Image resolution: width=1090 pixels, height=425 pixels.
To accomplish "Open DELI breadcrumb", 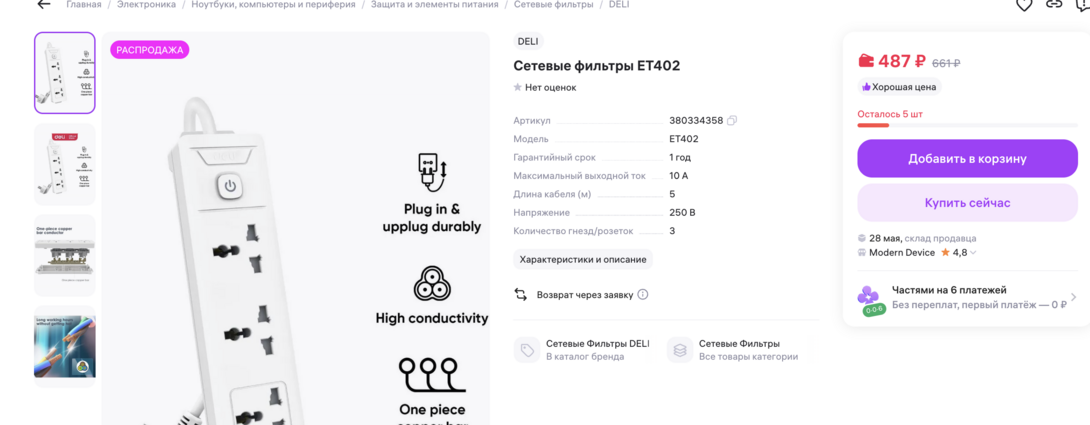I will coord(618,4).
